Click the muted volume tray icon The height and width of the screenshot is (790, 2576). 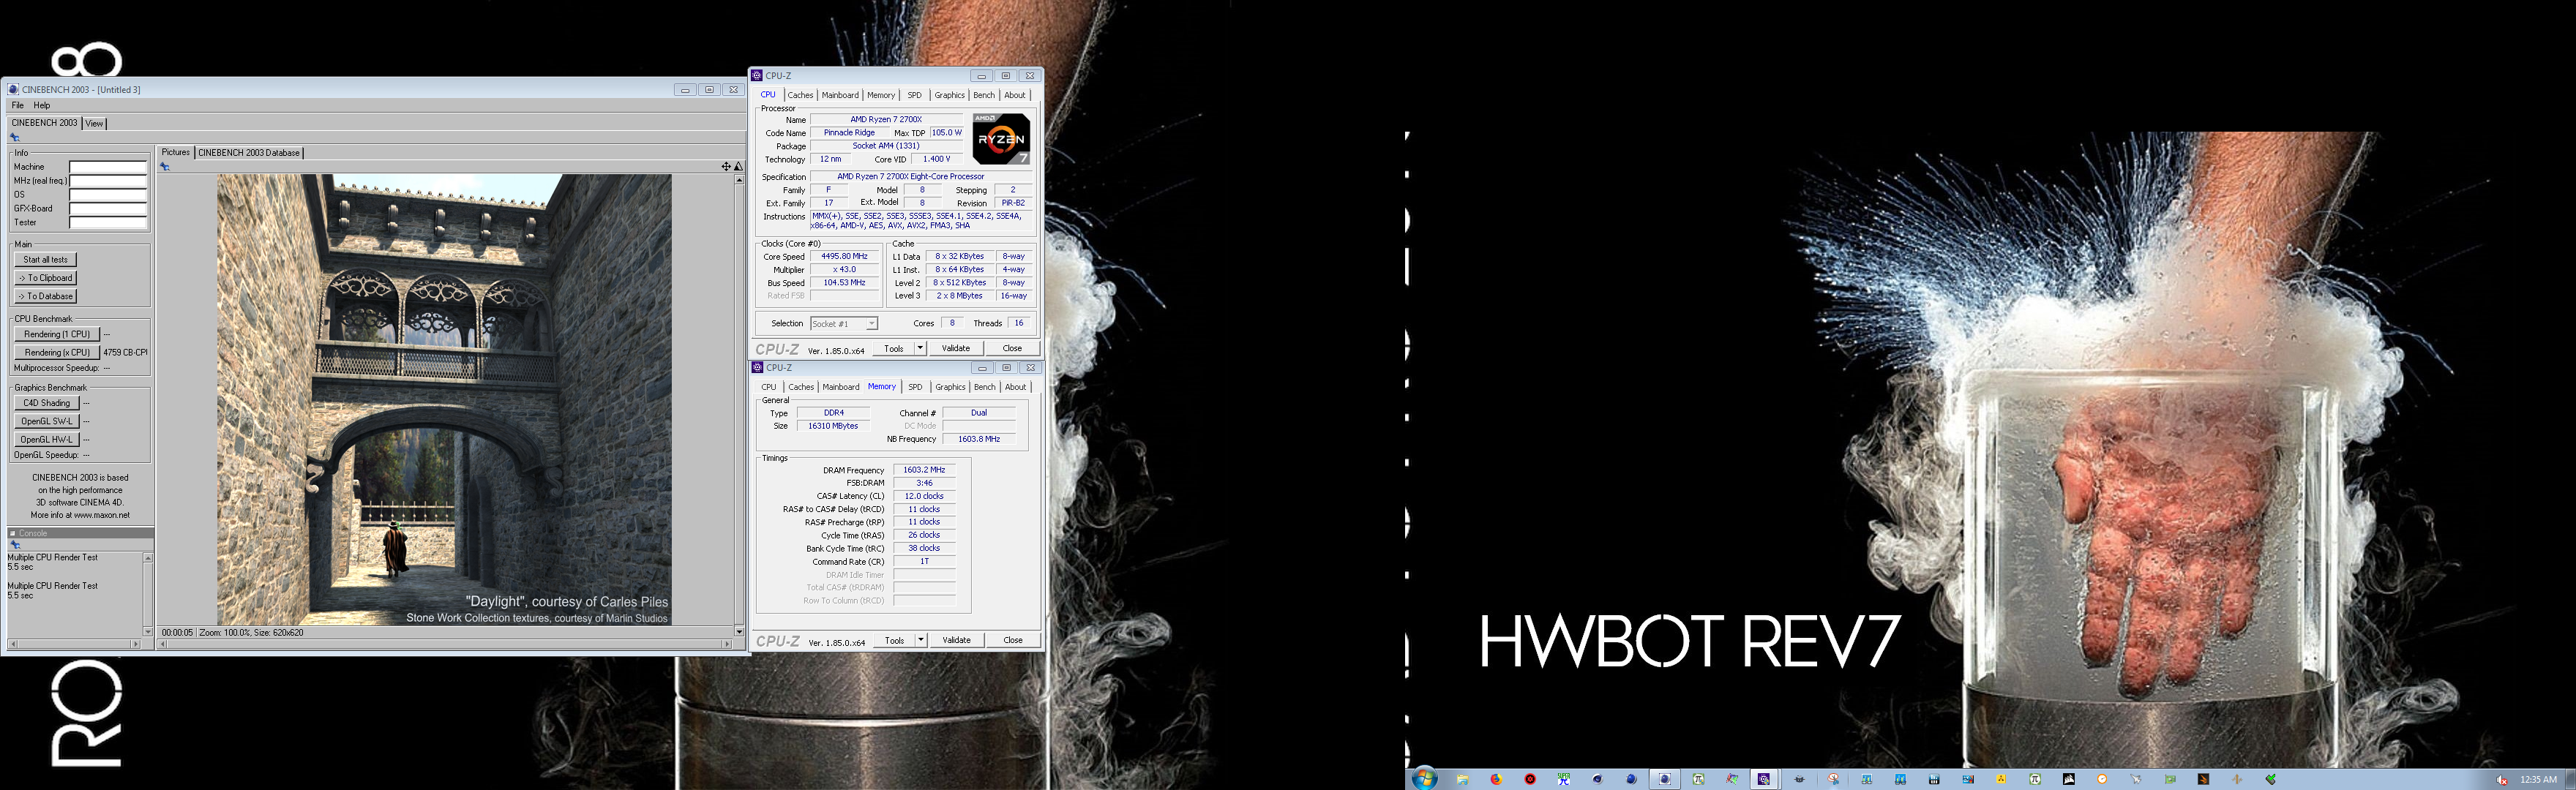[2501, 780]
